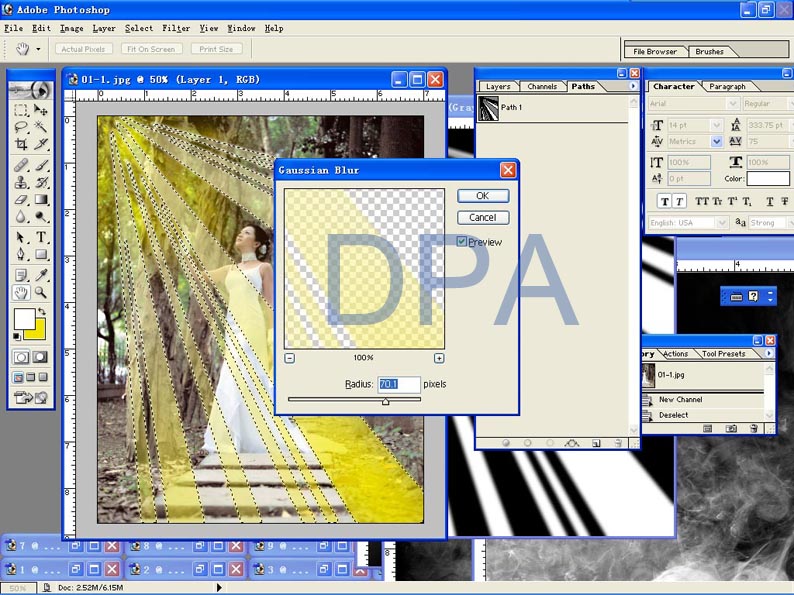Select the Slice tool
Viewport: 794px width, 595px height.
[x=41, y=144]
